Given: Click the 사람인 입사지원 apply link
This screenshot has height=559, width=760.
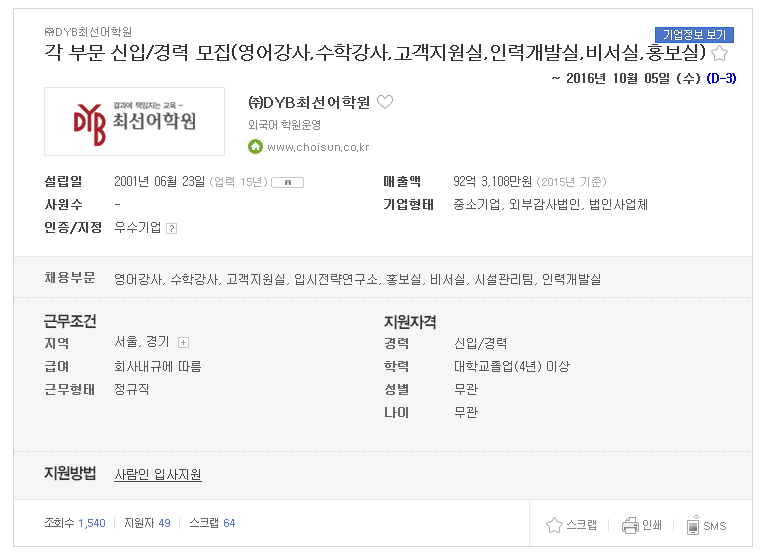Looking at the screenshot, I should click(158, 474).
